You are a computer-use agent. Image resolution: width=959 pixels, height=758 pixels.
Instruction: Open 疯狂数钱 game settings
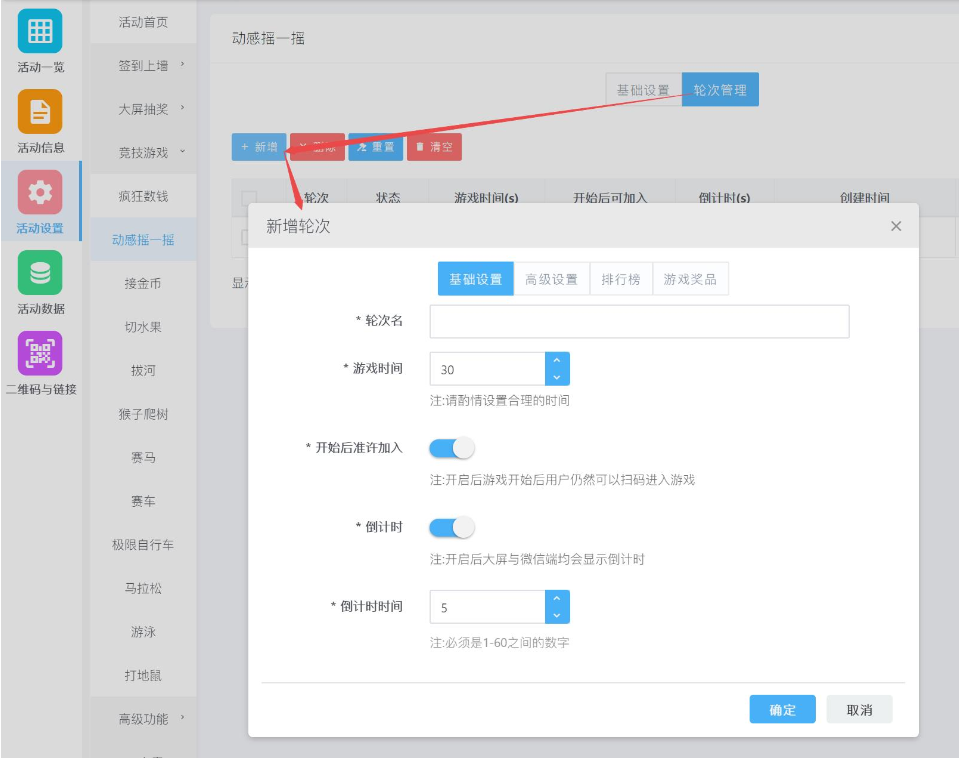144,196
